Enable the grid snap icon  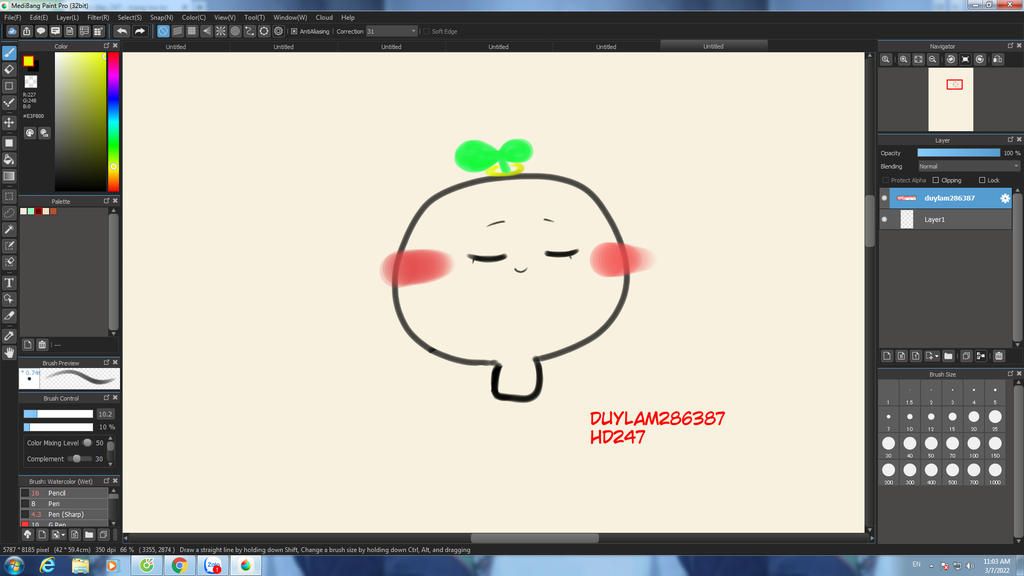coord(192,31)
